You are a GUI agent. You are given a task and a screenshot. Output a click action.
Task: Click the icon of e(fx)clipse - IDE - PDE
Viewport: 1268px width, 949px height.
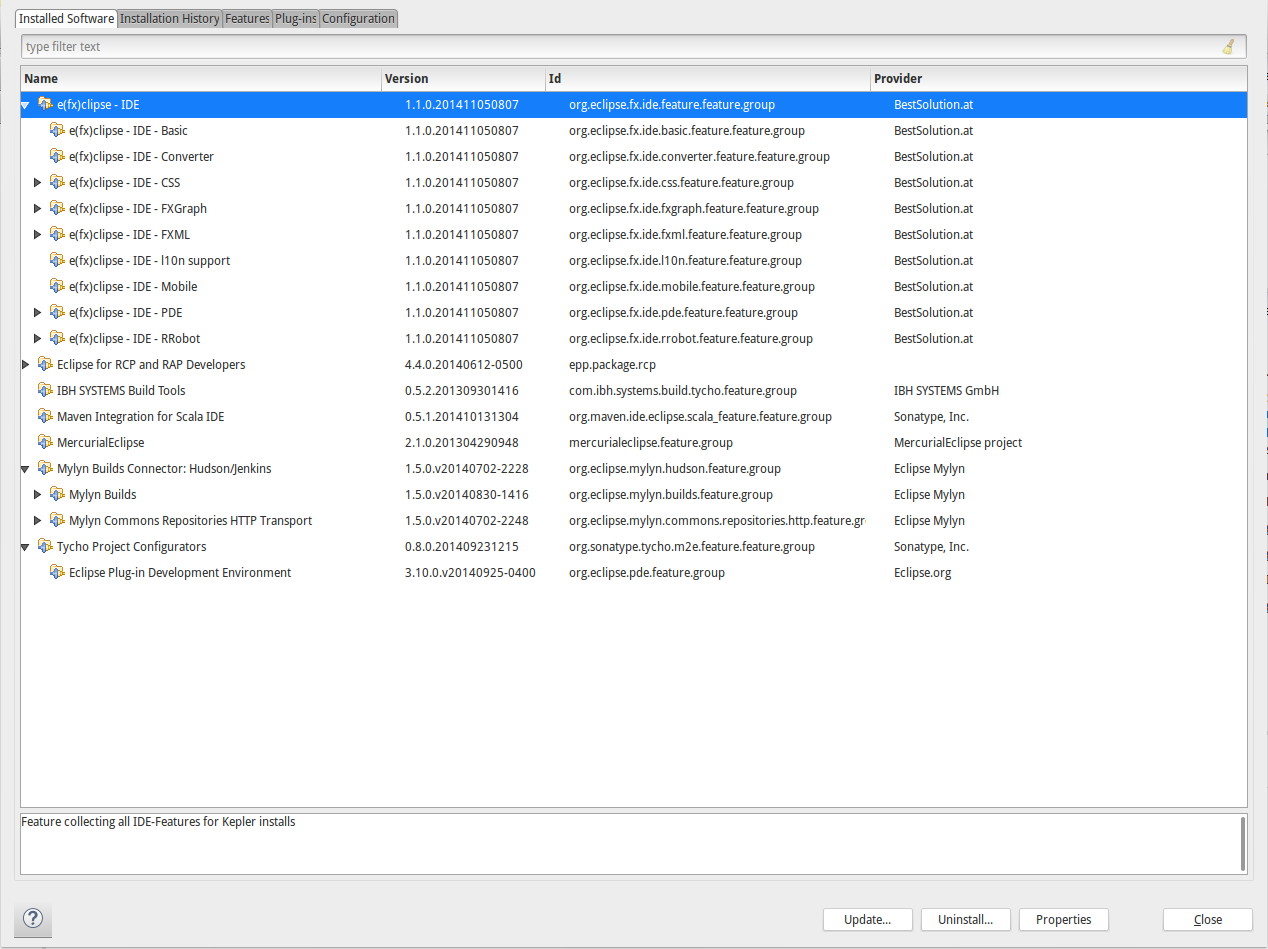pyautogui.click(x=57, y=312)
